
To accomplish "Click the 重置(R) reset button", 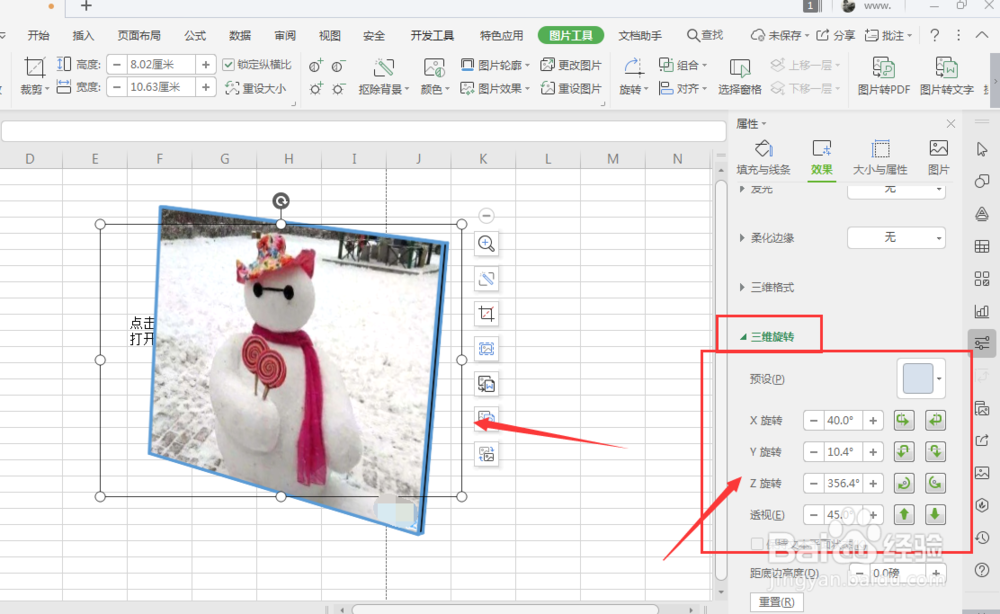I will tap(776, 602).
